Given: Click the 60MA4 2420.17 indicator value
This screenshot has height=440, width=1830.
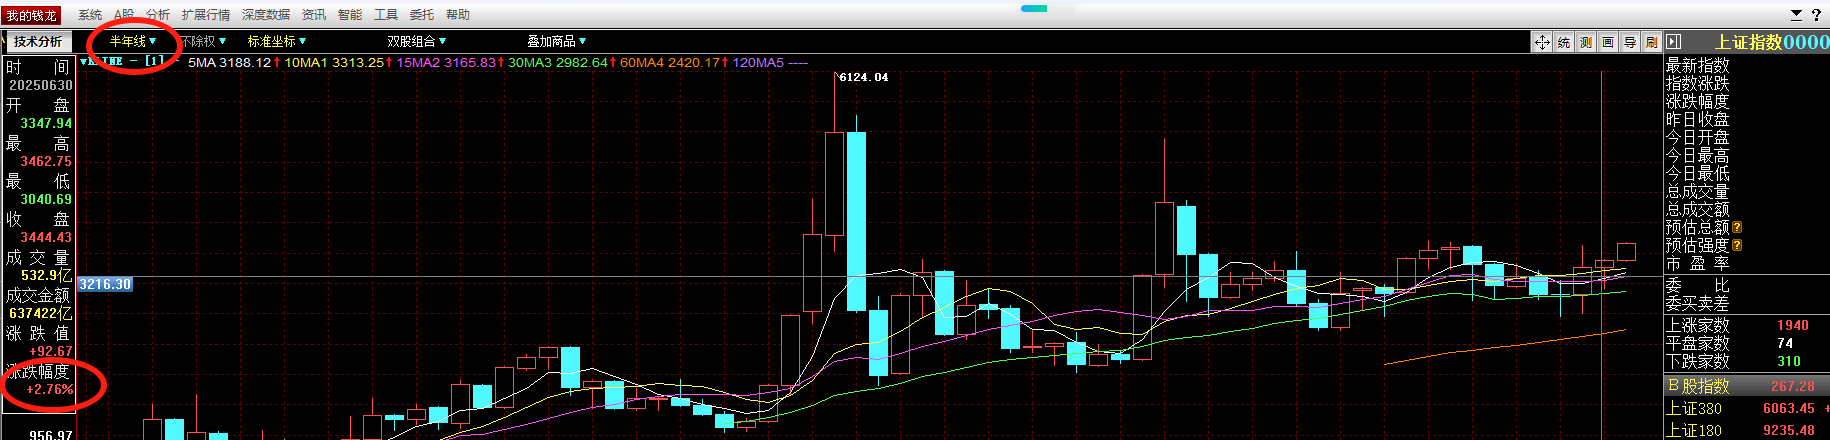Looking at the screenshot, I should [x=670, y=62].
